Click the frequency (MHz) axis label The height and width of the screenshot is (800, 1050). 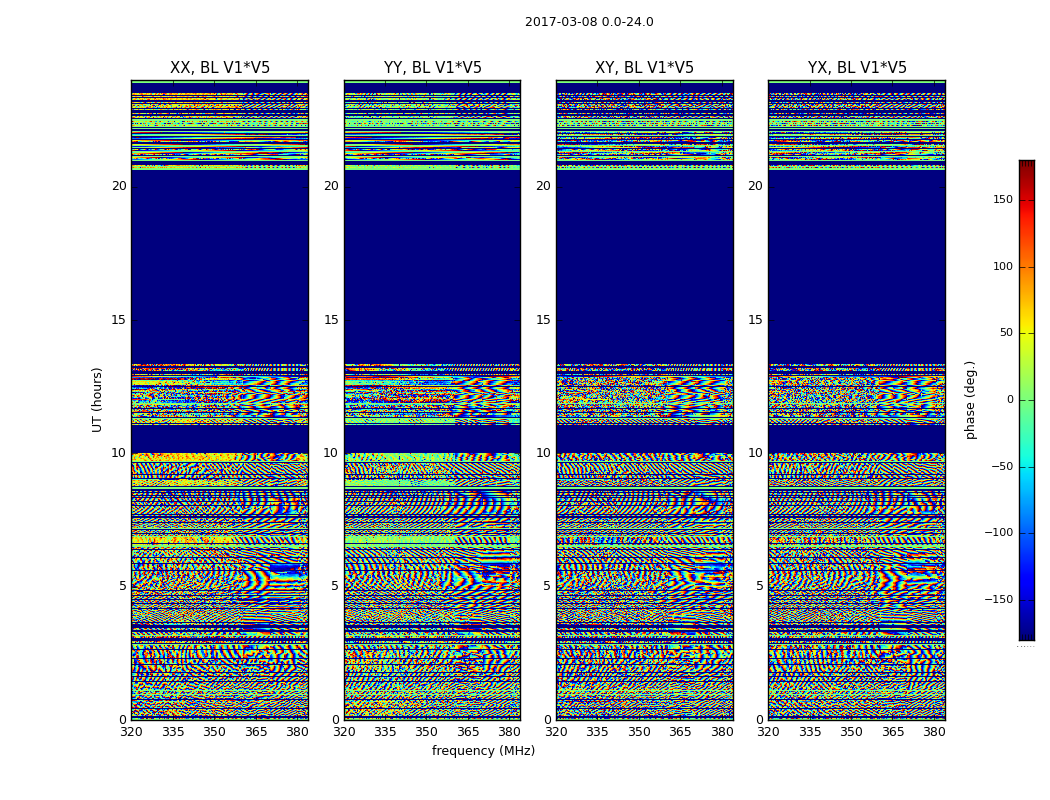coord(483,750)
